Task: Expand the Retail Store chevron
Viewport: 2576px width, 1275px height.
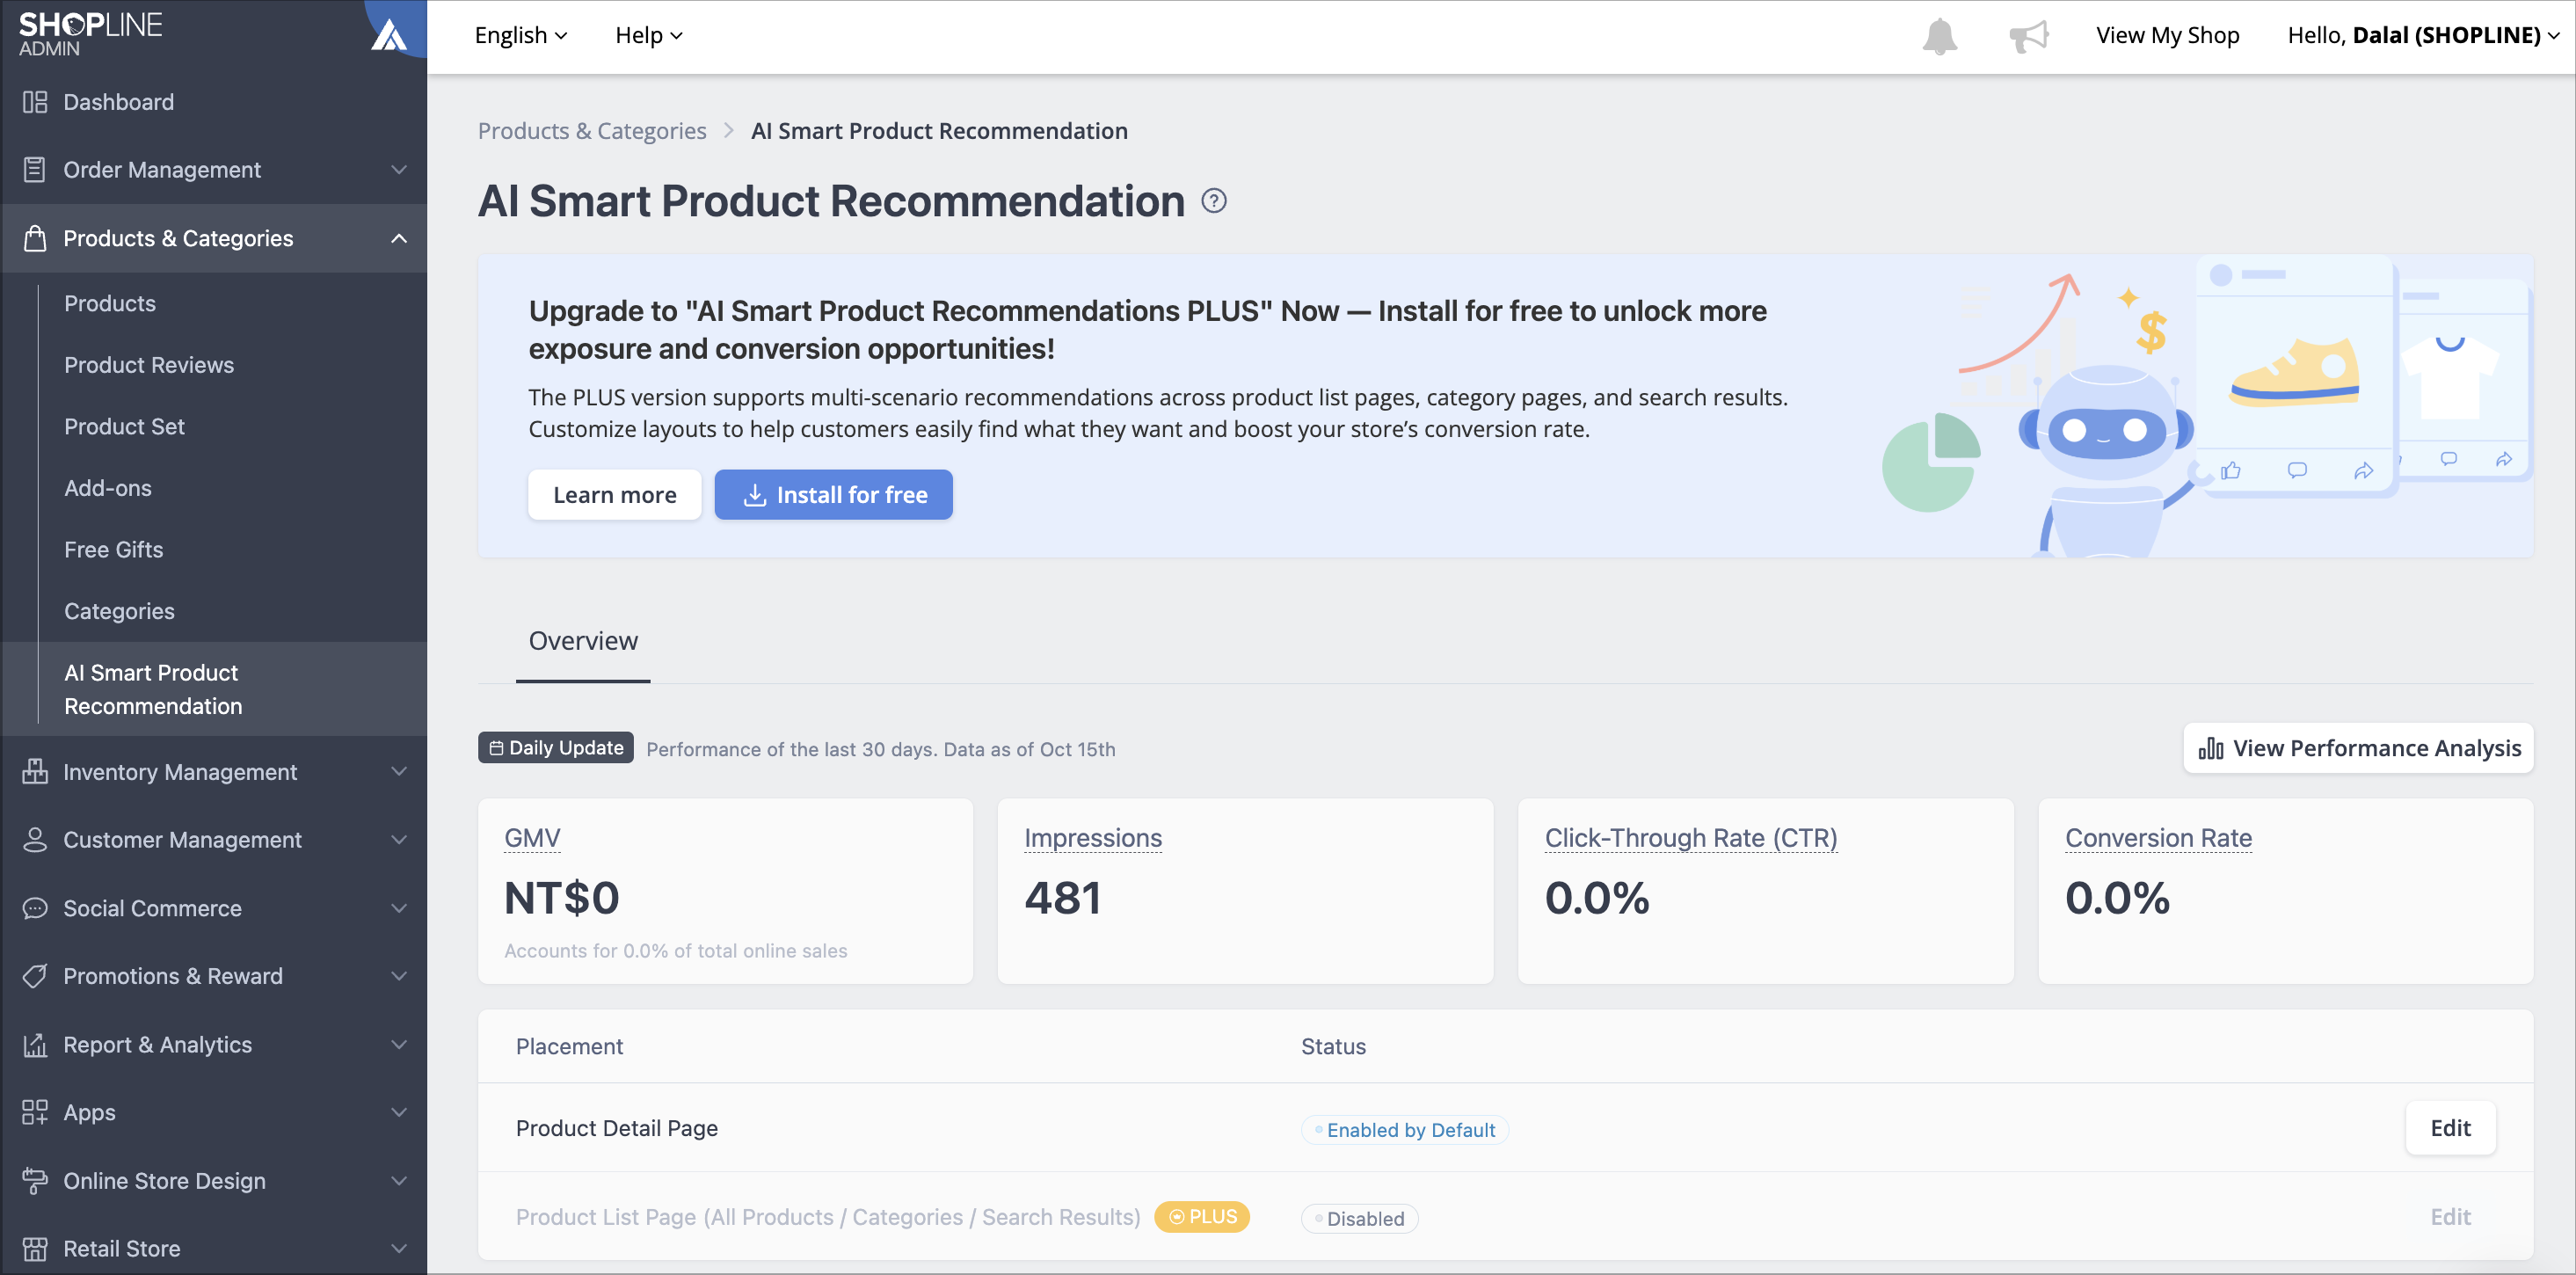Action: pos(399,1249)
